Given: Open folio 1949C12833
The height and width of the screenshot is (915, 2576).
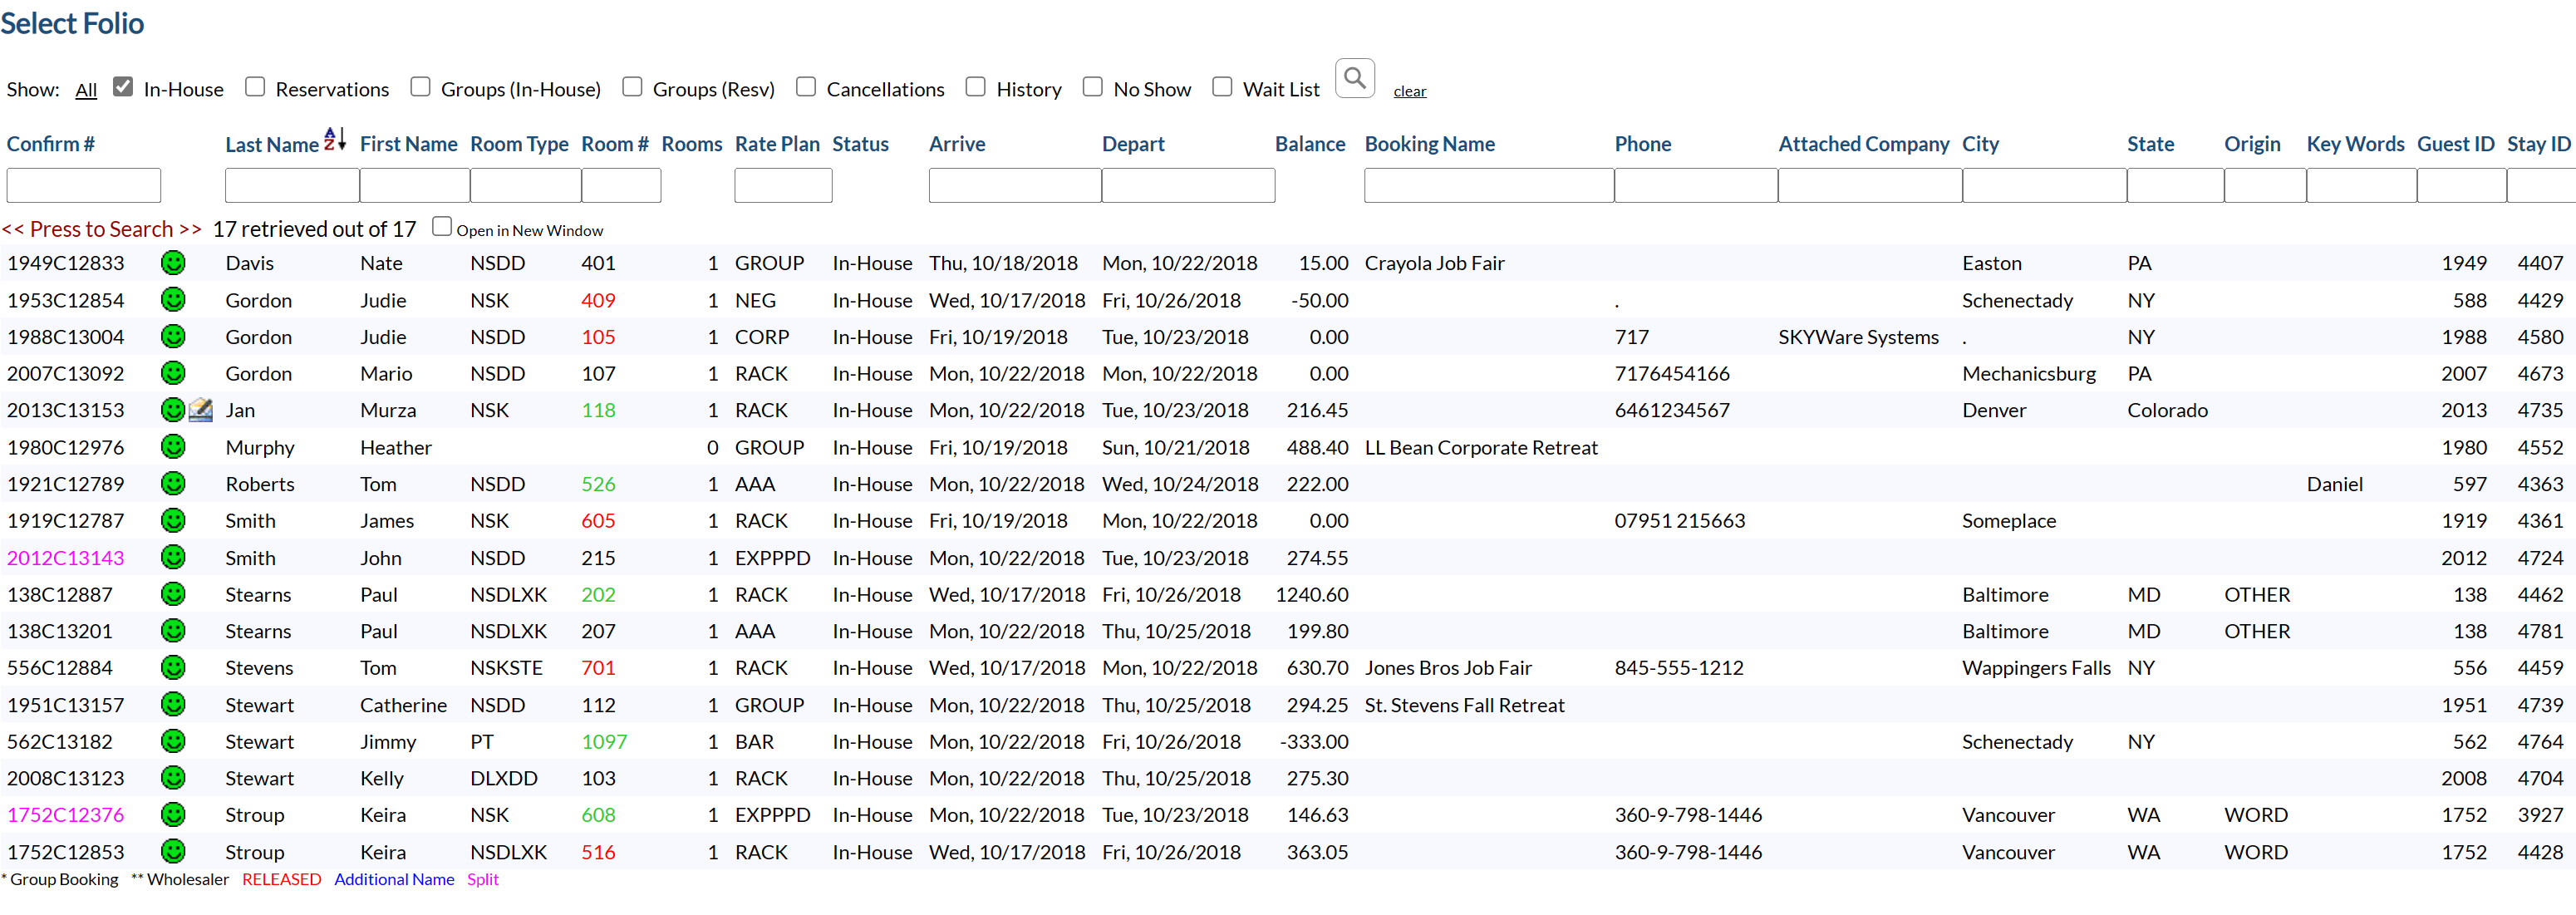Looking at the screenshot, I should [66, 263].
